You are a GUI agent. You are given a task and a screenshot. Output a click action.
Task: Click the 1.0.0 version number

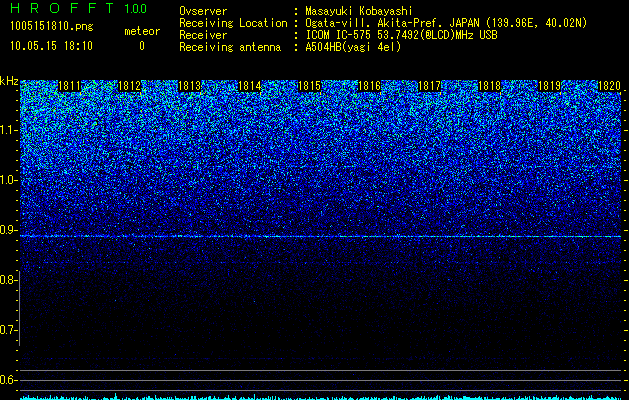coord(136,9)
